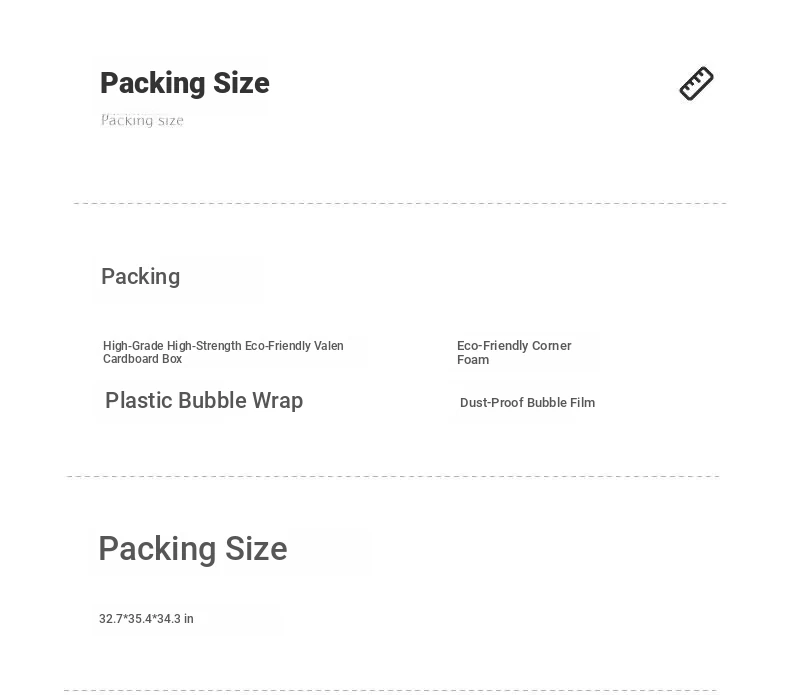Image resolution: width=790 pixels, height=695 pixels.
Task: Click the dashed divider below the title block
Action: 400,203
